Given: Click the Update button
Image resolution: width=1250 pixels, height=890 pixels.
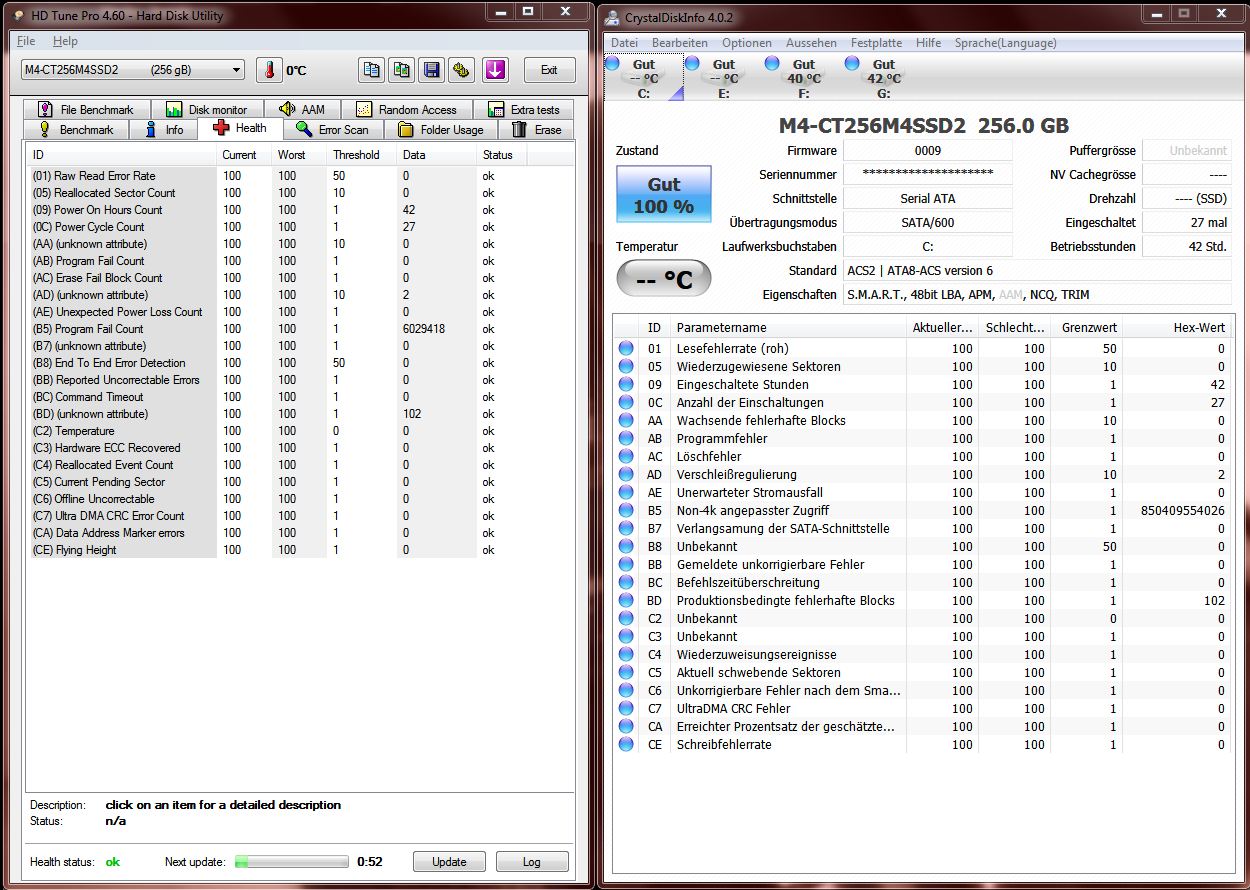Looking at the screenshot, I should click(449, 862).
